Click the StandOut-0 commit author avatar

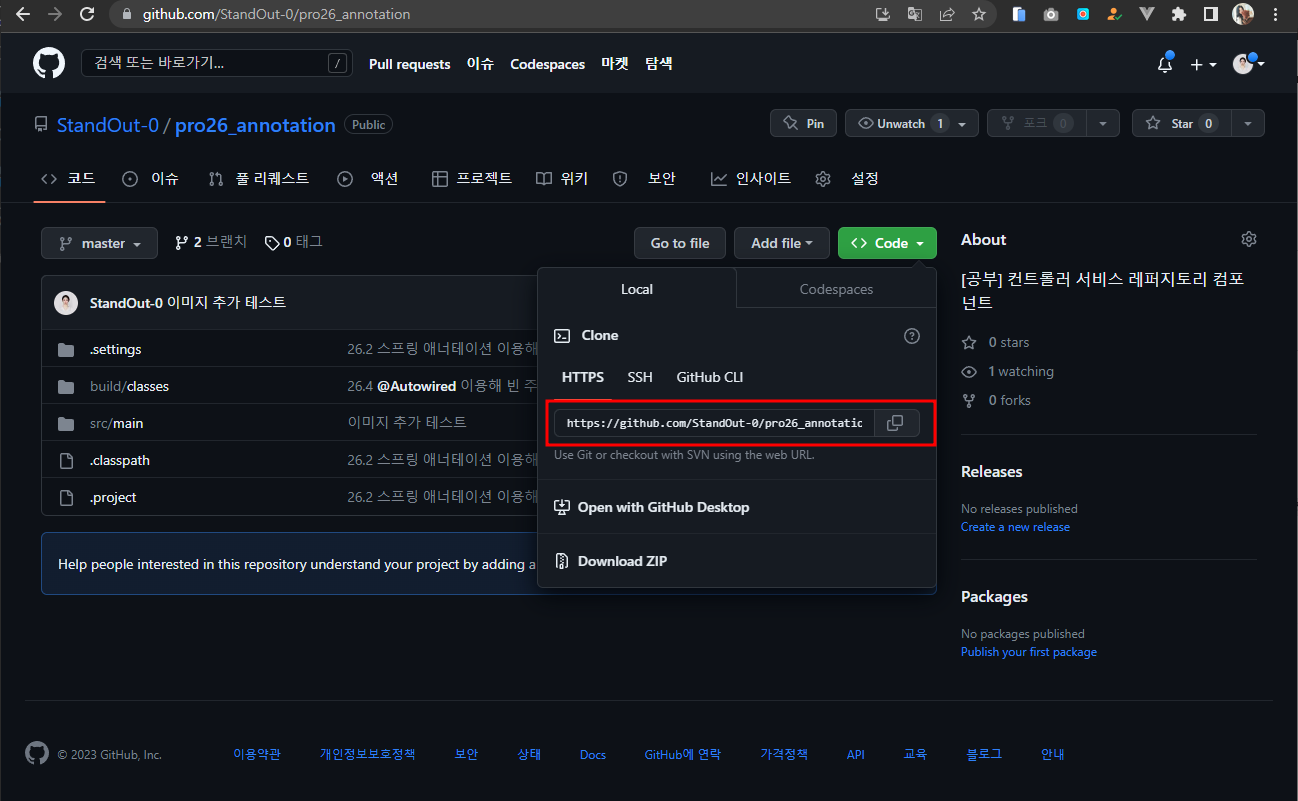(x=66, y=303)
